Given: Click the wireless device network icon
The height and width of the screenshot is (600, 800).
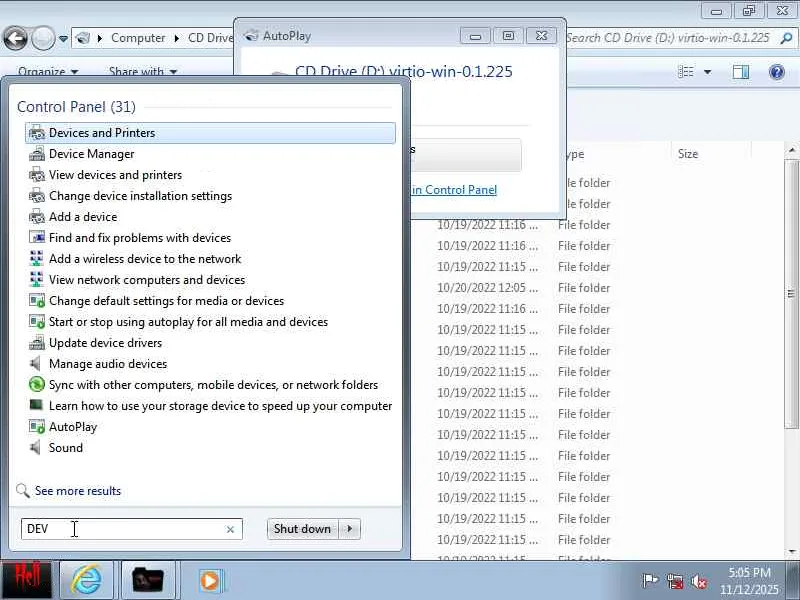Looking at the screenshot, I should 37,259.
